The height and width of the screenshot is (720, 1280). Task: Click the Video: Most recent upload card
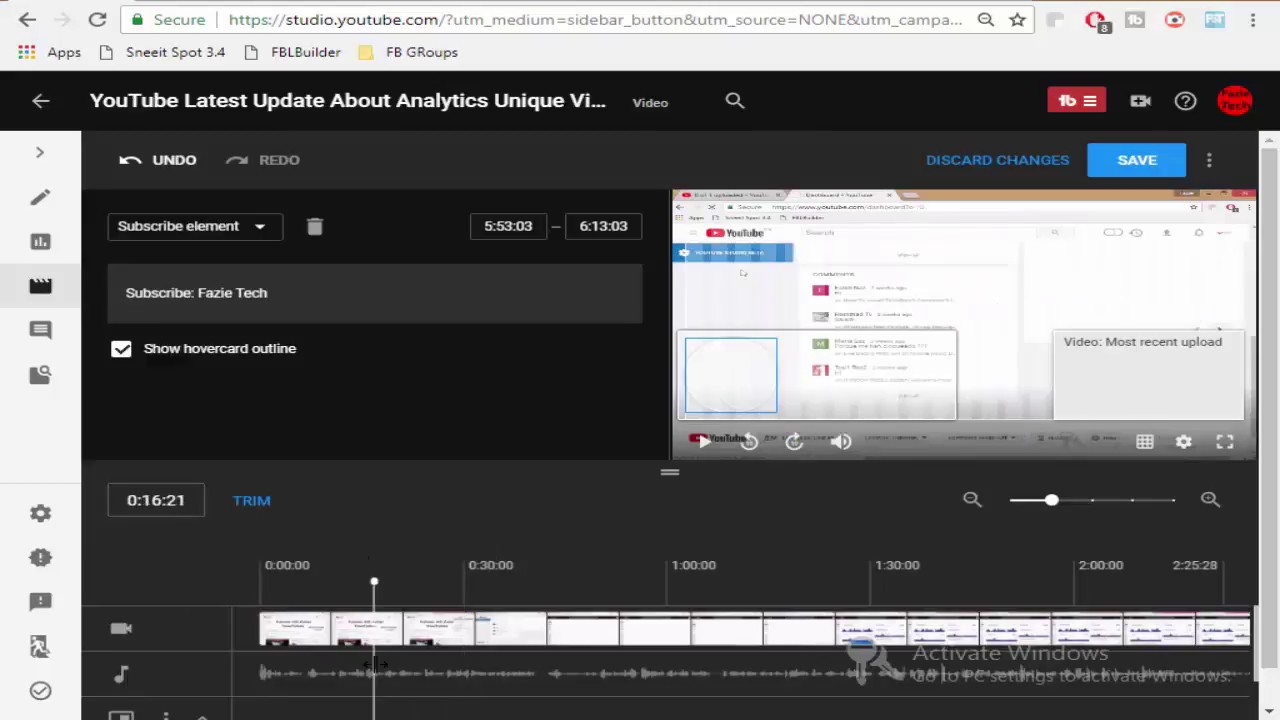point(1148,375)
